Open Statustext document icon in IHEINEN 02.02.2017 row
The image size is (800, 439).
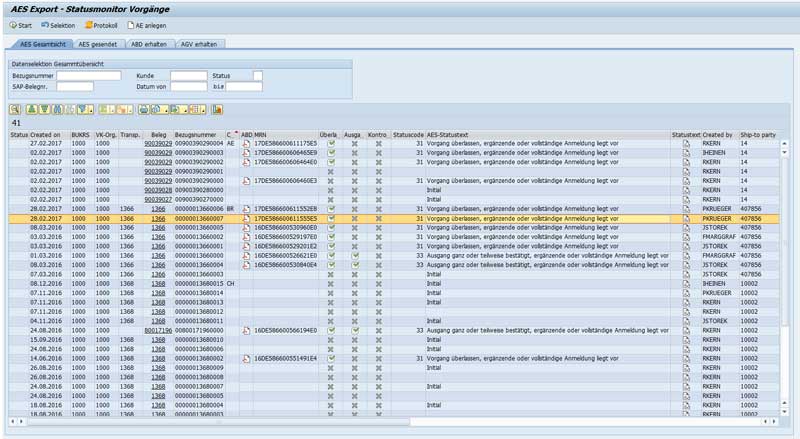tap(686, 153)
